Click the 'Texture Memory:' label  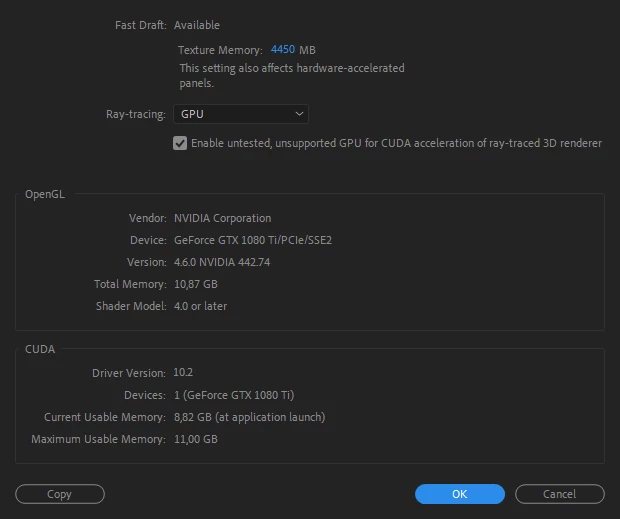pyautogui.click(x=220, y=50)
